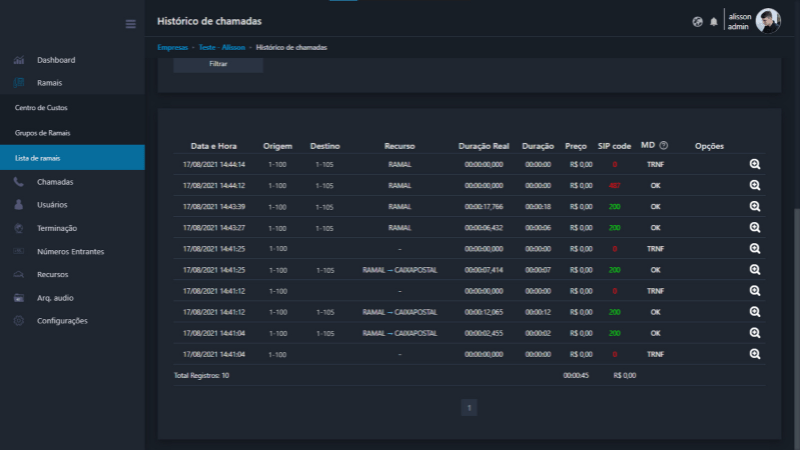Open Grupos de Ramais submenu
Viewport: 800px width, 450px height.
click(x=42, y=132)
